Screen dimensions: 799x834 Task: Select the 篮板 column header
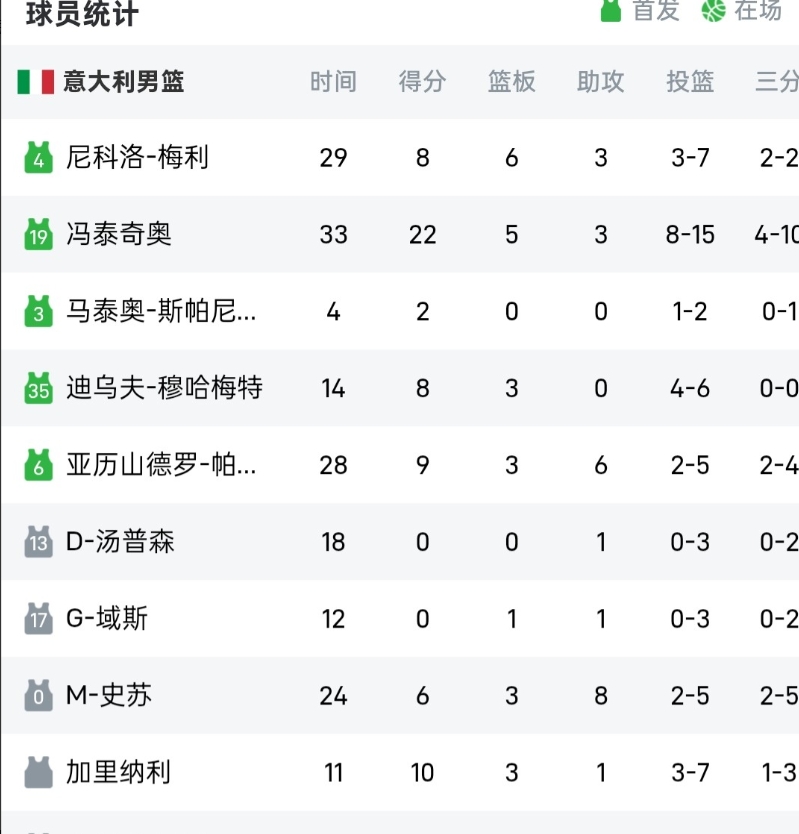512,82
